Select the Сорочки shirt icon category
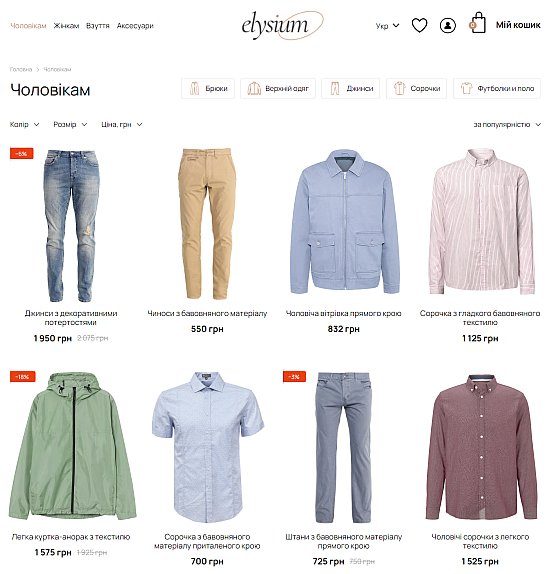 pos(417,88)
